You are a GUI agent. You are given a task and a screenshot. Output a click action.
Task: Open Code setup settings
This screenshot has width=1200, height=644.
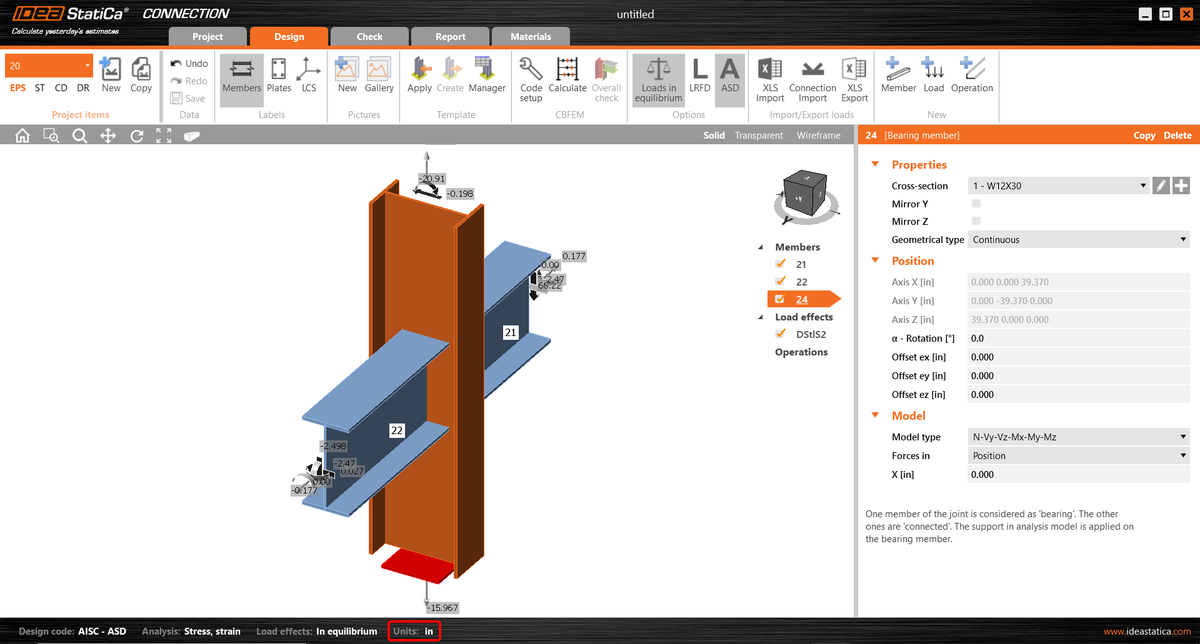tap(530, 78)
